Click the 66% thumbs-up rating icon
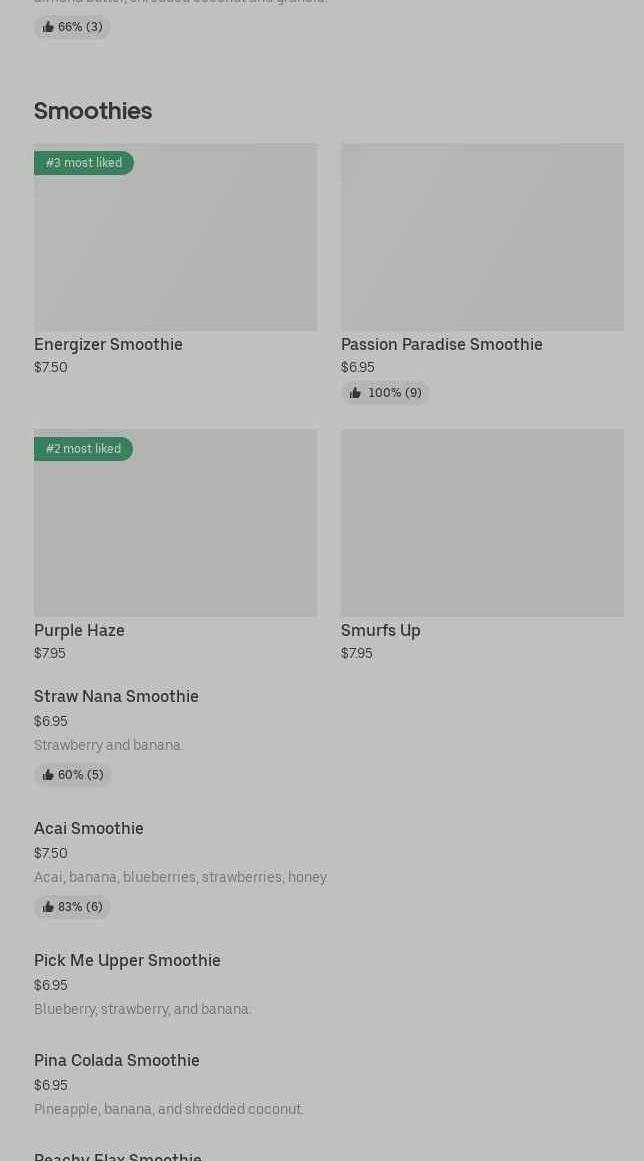Viewport: 644px width, 1161px height. coord(48,27)
